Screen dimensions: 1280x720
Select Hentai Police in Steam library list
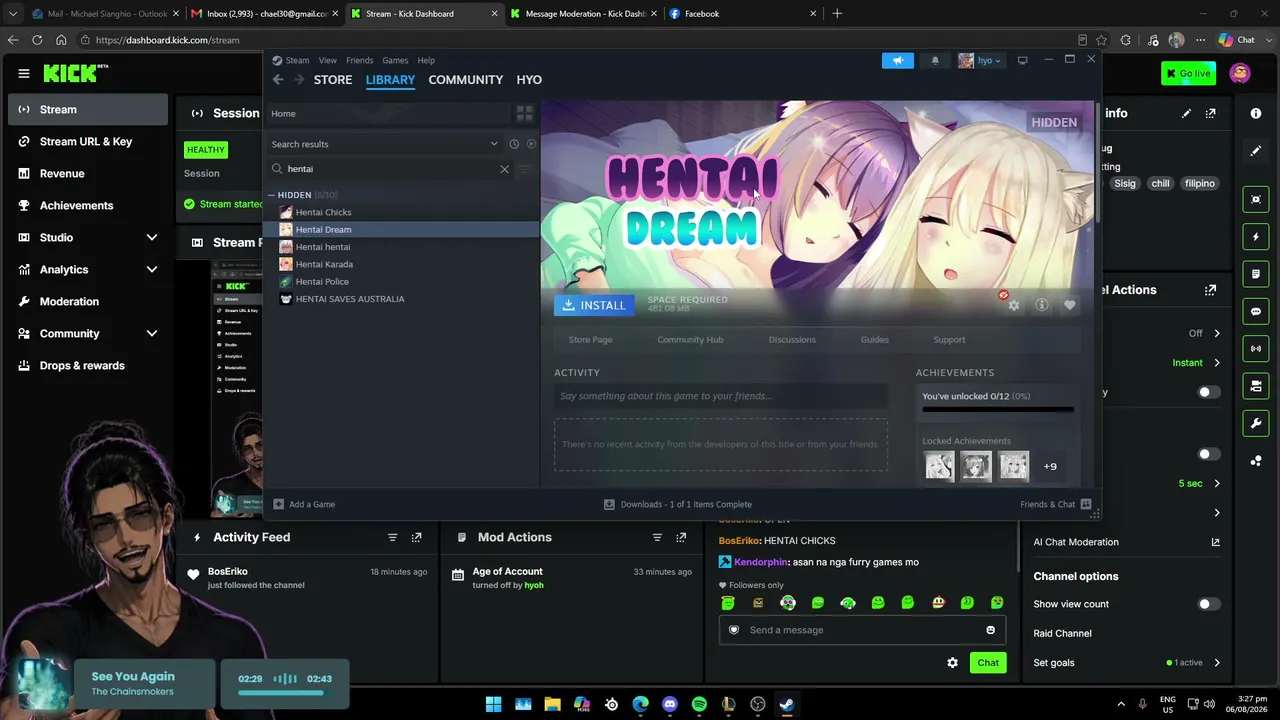click(x=322, y=282)
